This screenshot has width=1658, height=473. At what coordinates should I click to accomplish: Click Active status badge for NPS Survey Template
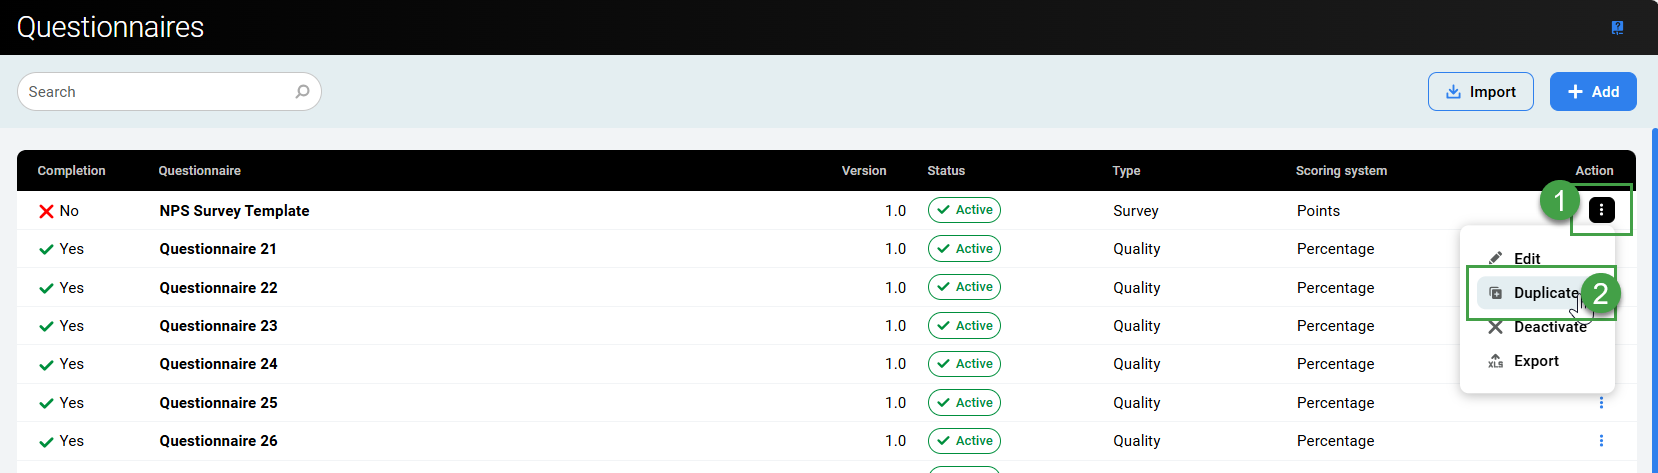[x=964, y=210]
